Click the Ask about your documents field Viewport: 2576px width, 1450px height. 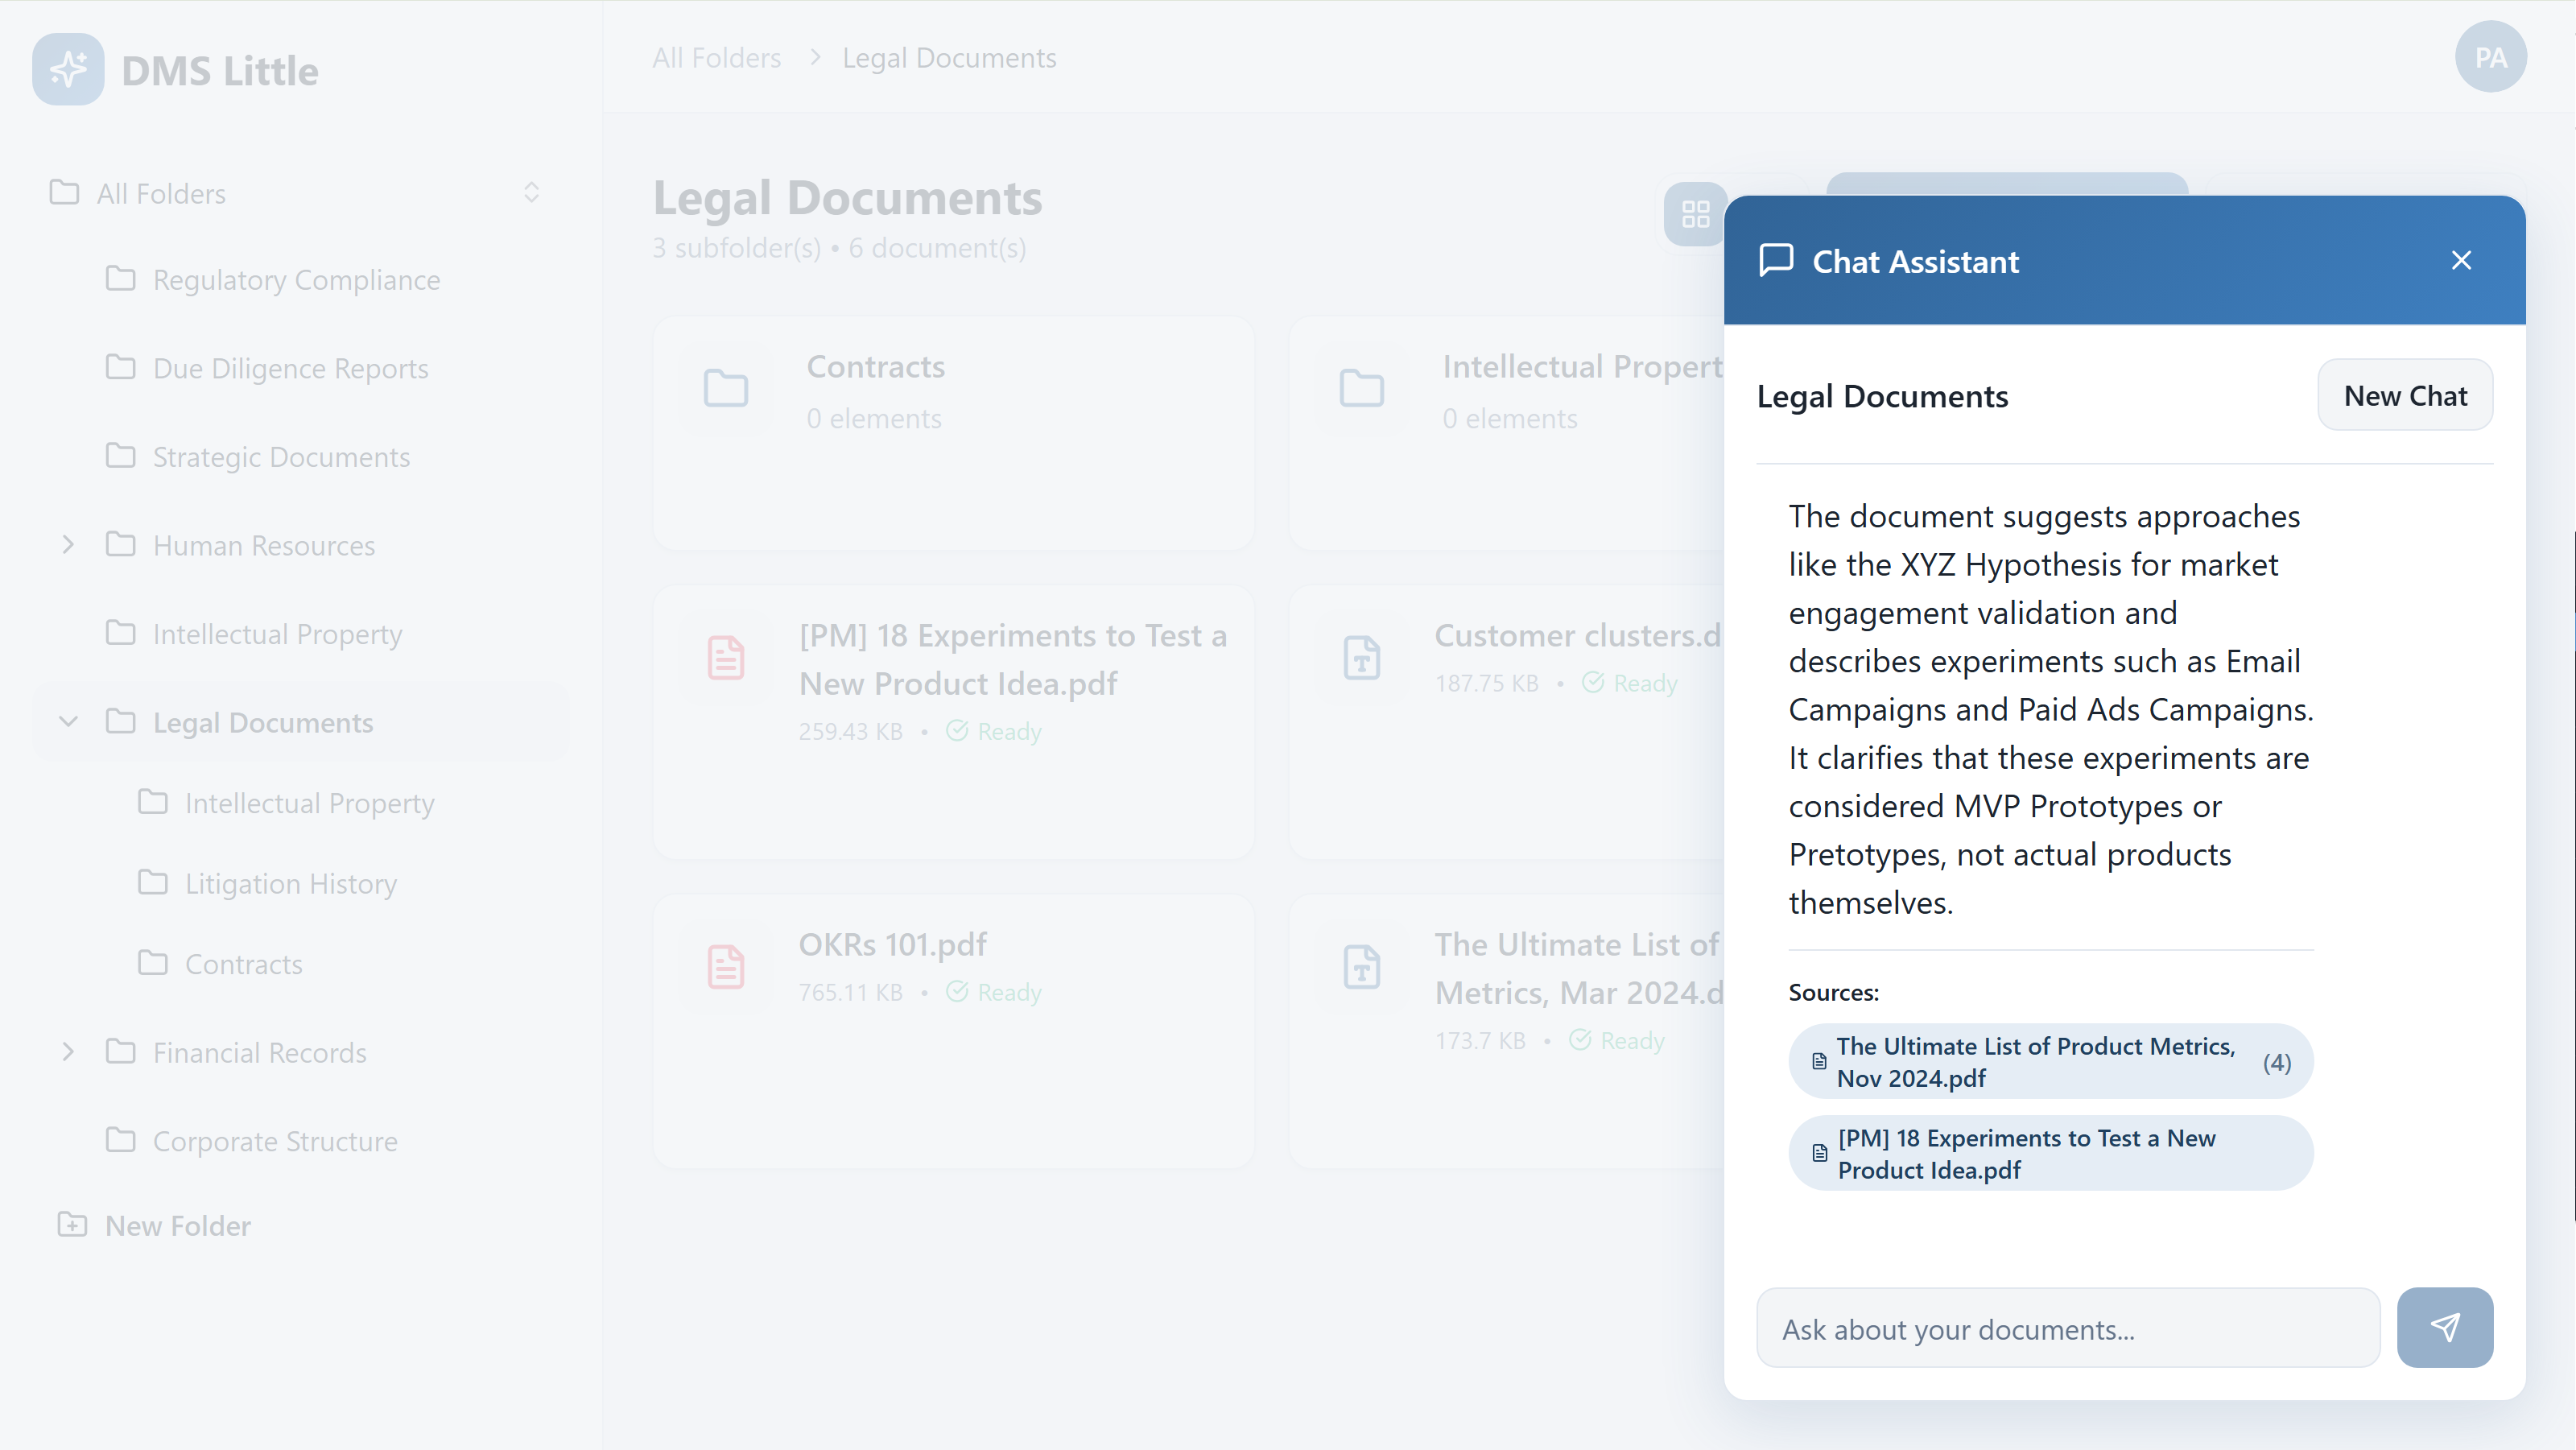pyautogui.click(x=2067, y=1329)
